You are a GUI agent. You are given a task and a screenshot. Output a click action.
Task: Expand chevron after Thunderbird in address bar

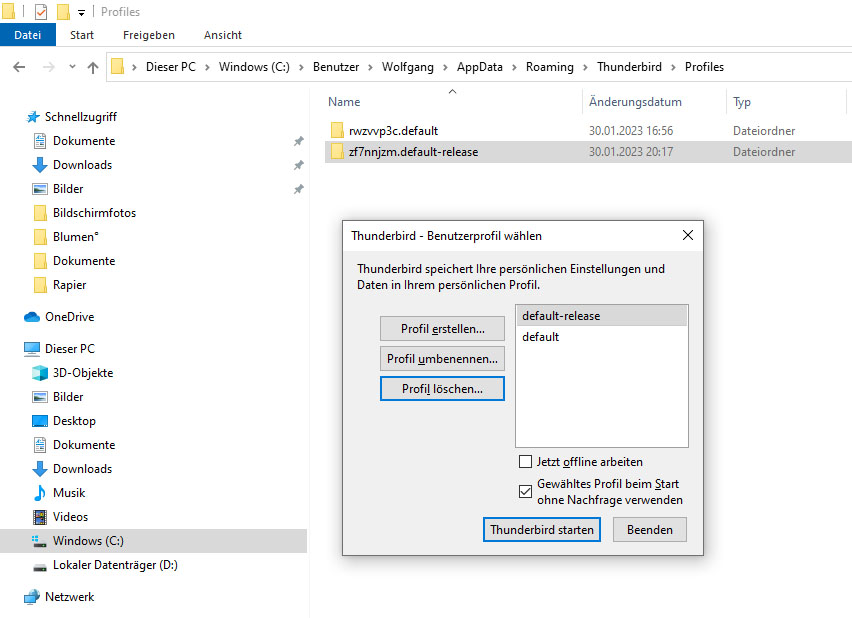pyautogui.click(x=673, y=67)
